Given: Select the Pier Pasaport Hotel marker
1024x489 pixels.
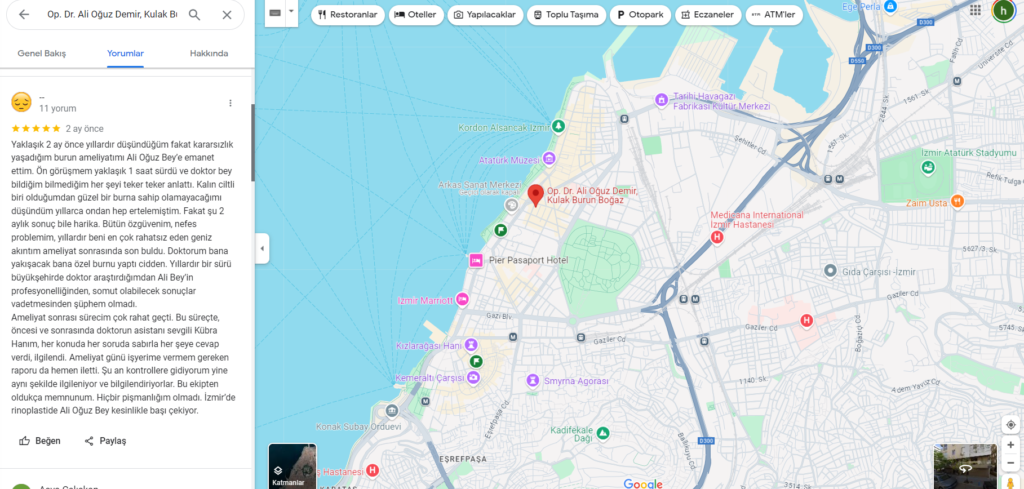Looking at the screenshot, I should tap(475, 260).
